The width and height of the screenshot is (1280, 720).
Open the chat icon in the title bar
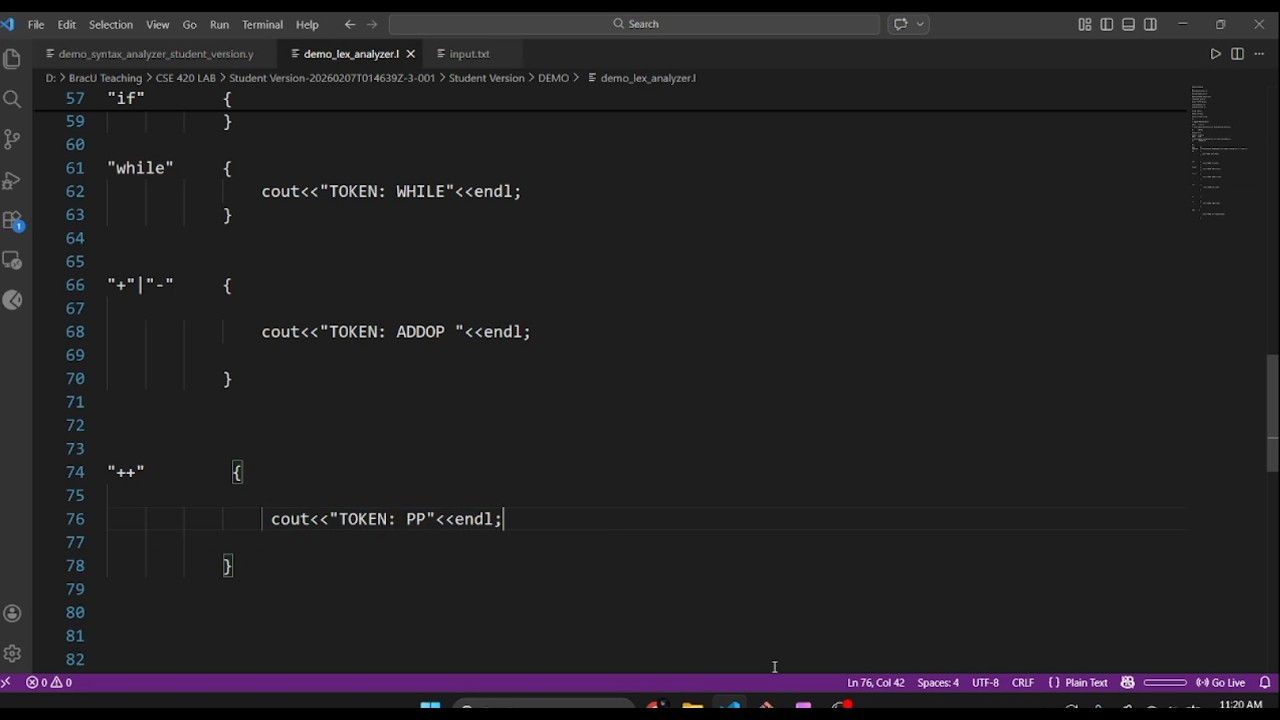(900, 24)
